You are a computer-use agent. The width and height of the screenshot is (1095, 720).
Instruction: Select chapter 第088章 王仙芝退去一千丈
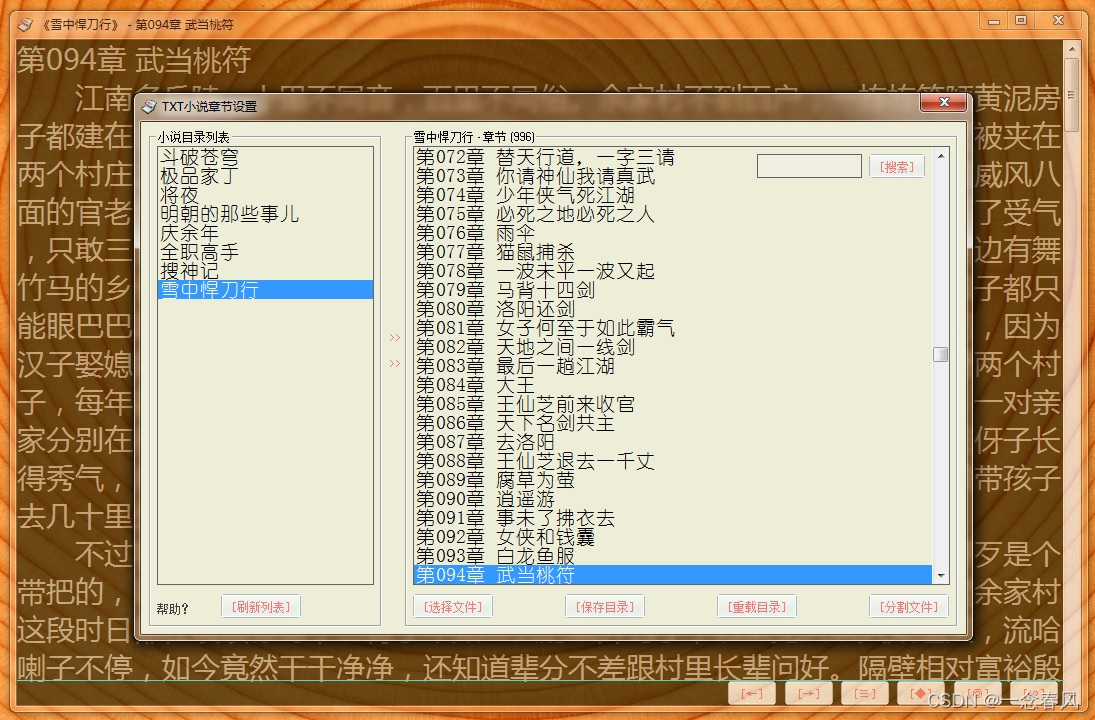(x=673, y=461)
